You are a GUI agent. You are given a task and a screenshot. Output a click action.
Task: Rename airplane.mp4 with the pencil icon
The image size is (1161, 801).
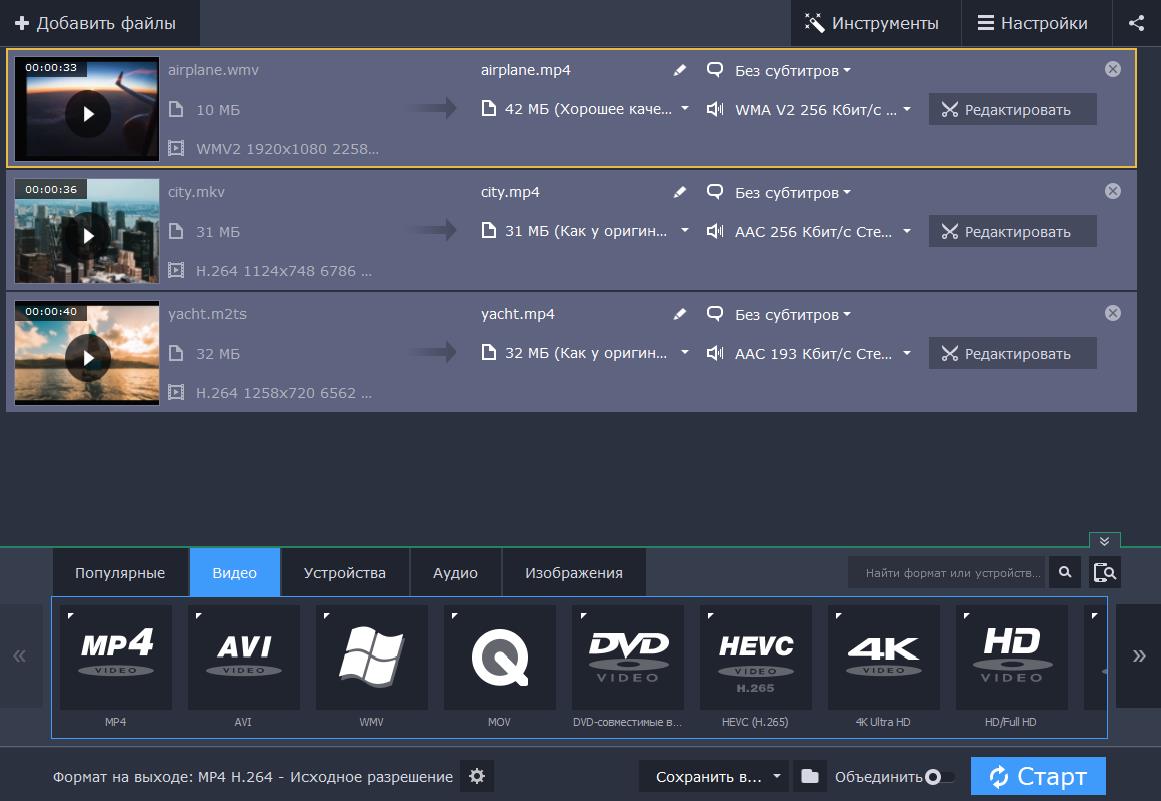680,70
